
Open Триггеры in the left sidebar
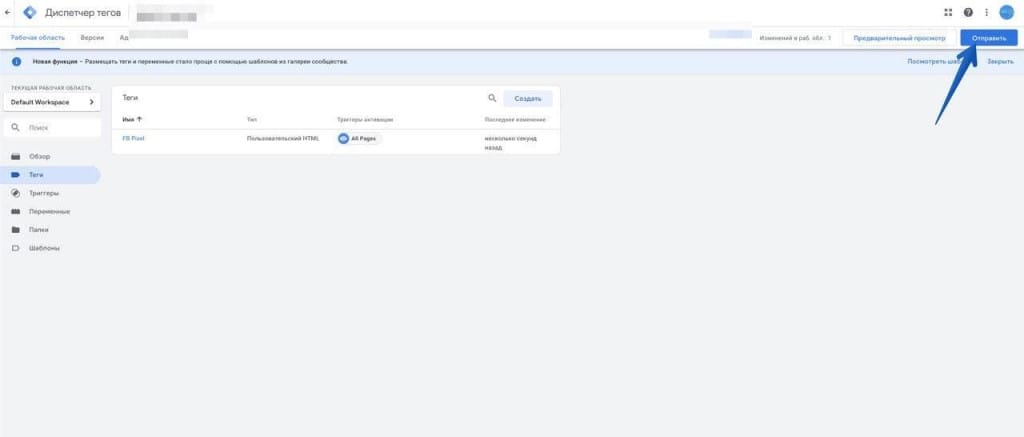coord(44,193)
